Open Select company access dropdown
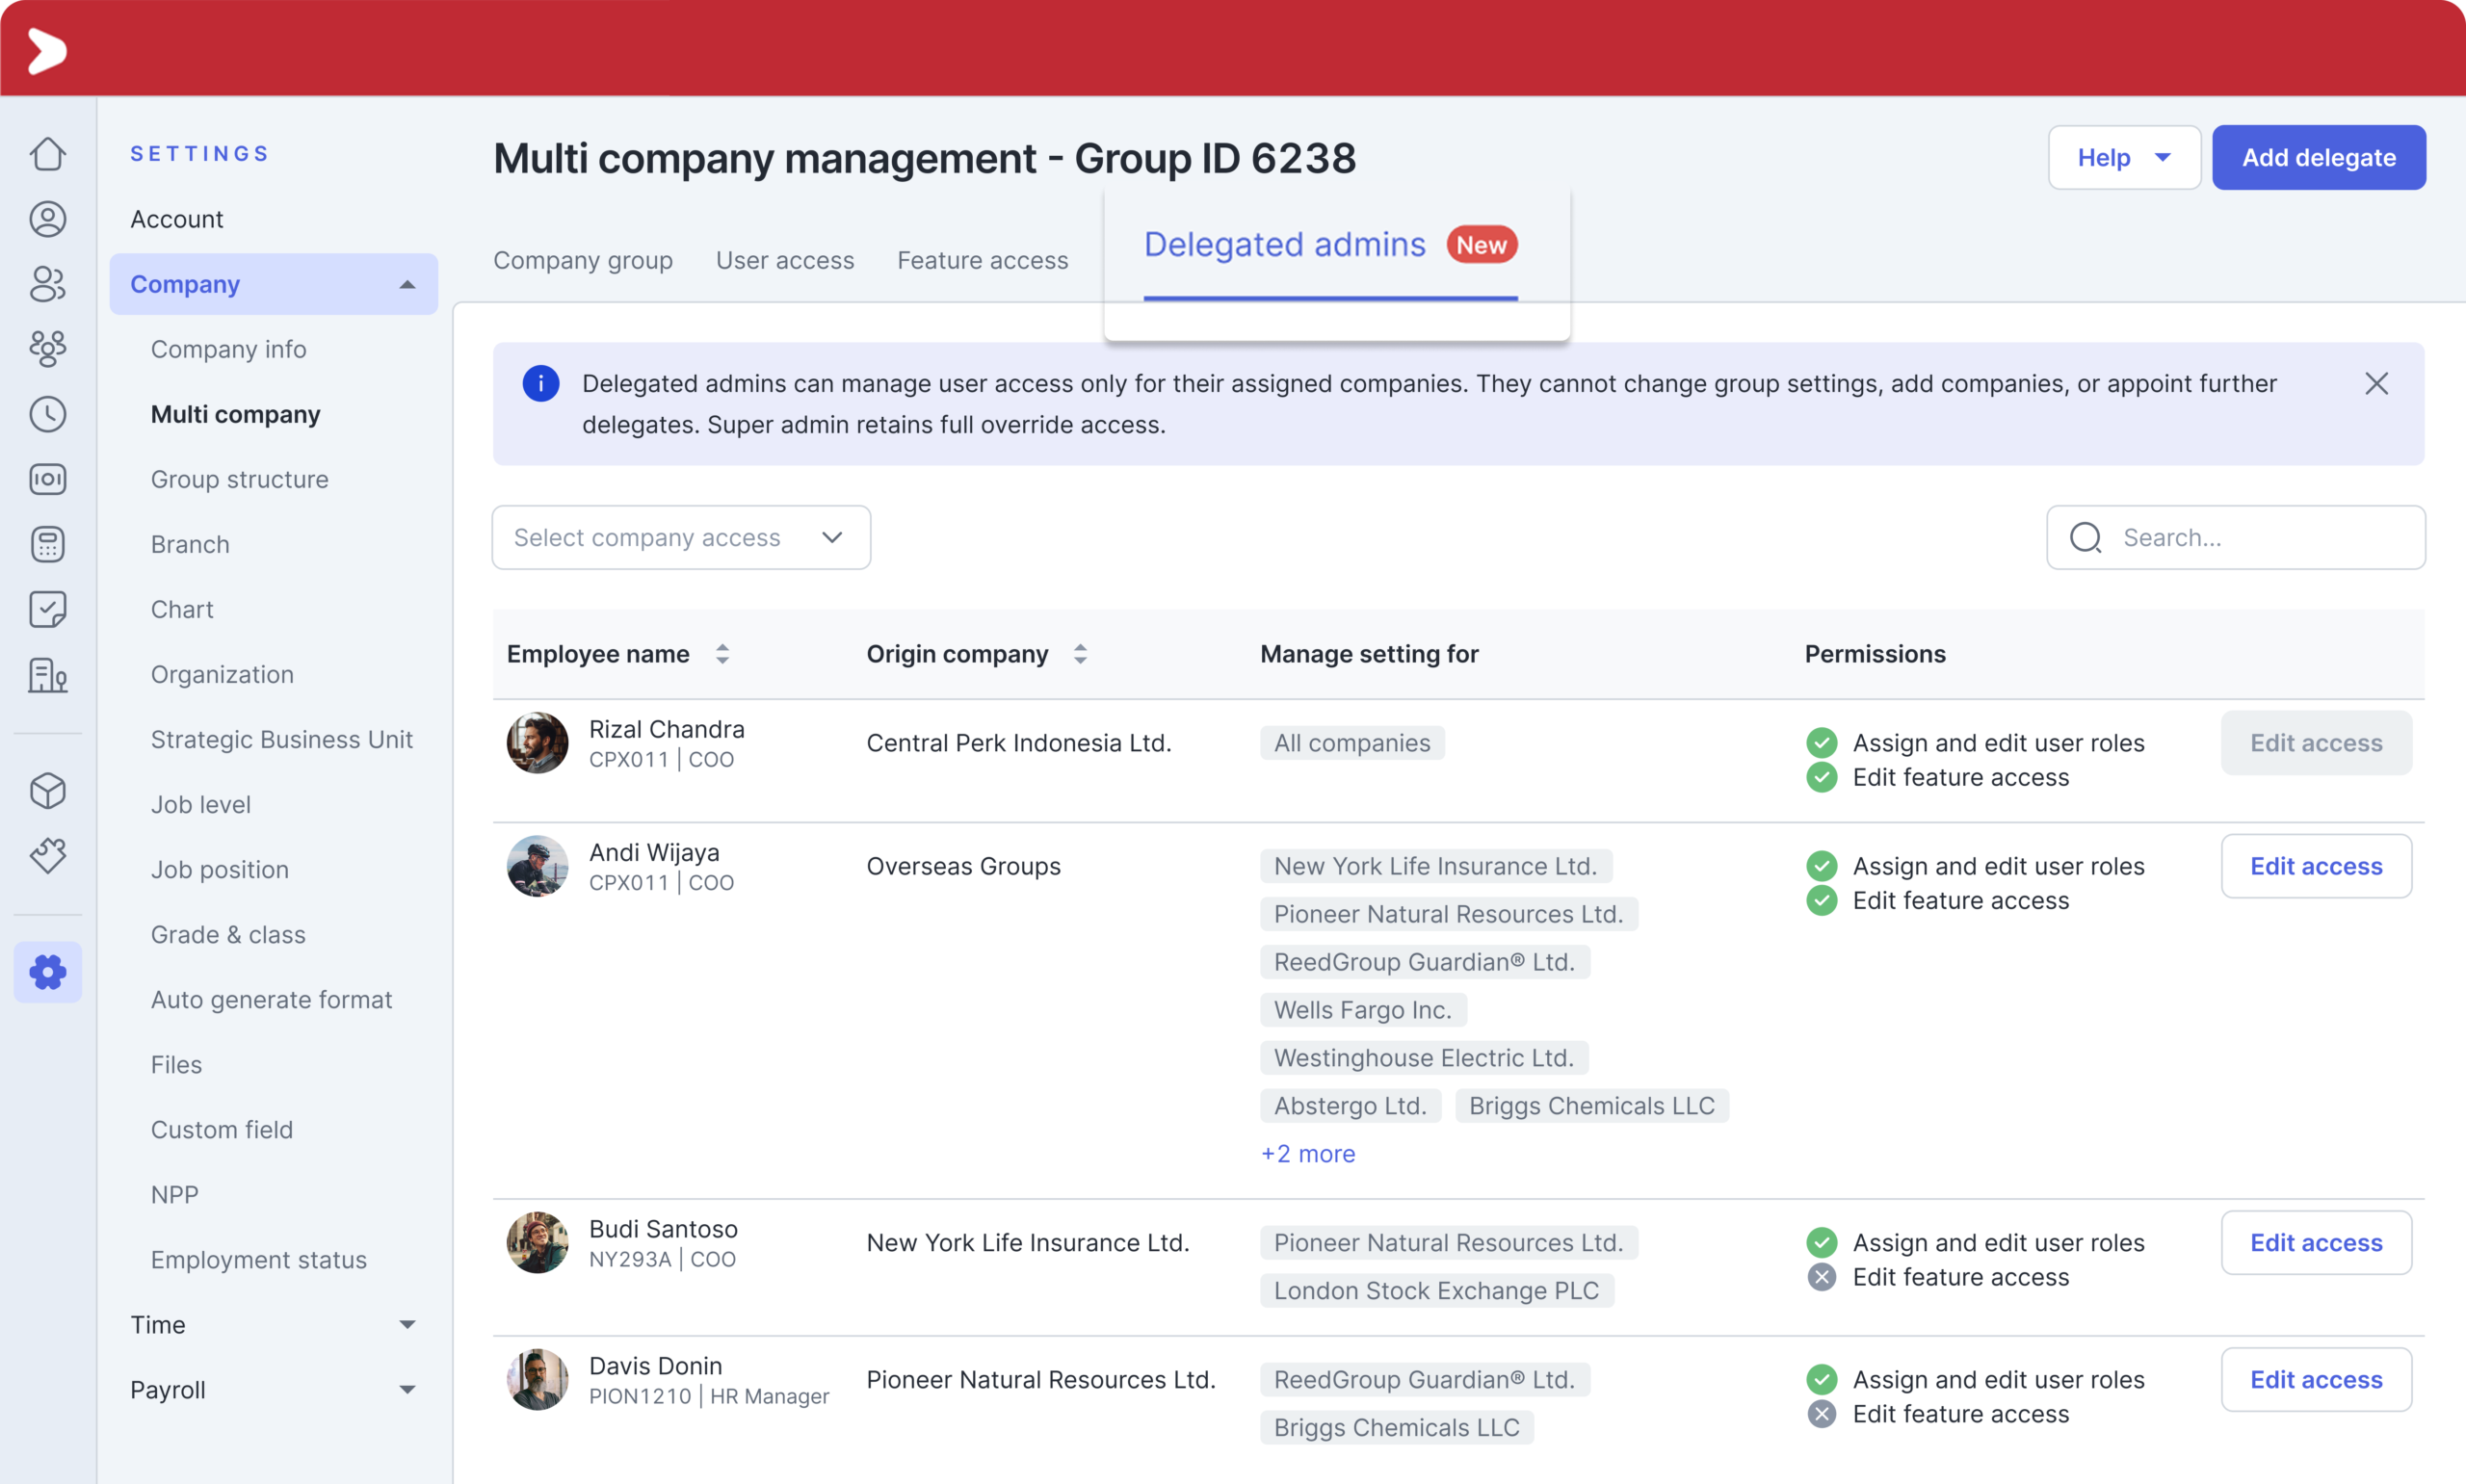This screenshot has width=2466, height=1484. (x=681, y=538)
